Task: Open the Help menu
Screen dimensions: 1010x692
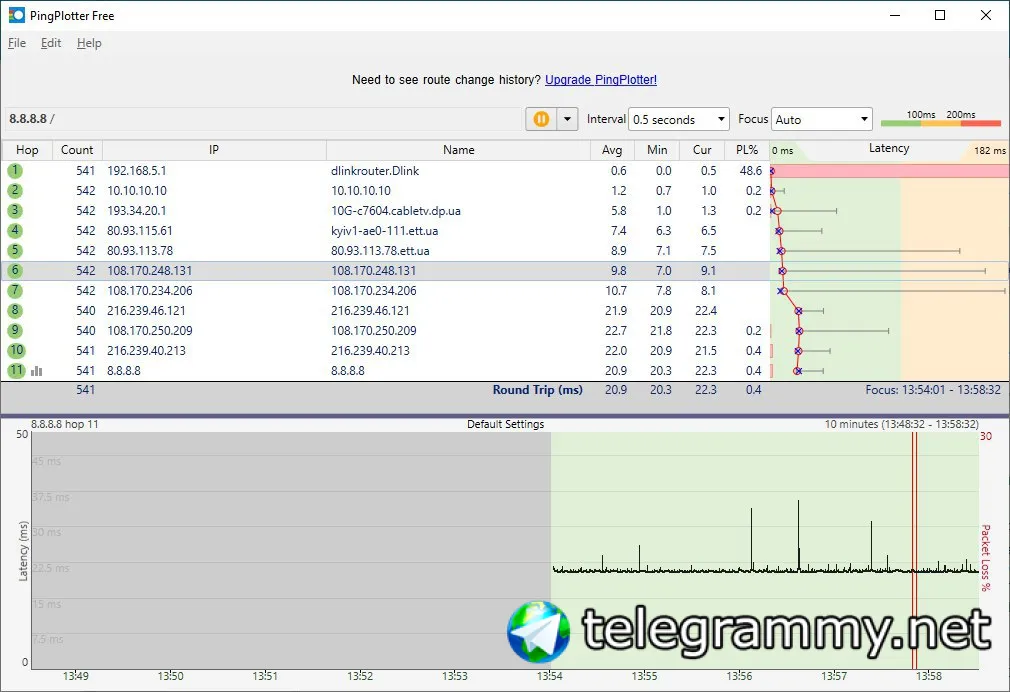Action: 89,43
